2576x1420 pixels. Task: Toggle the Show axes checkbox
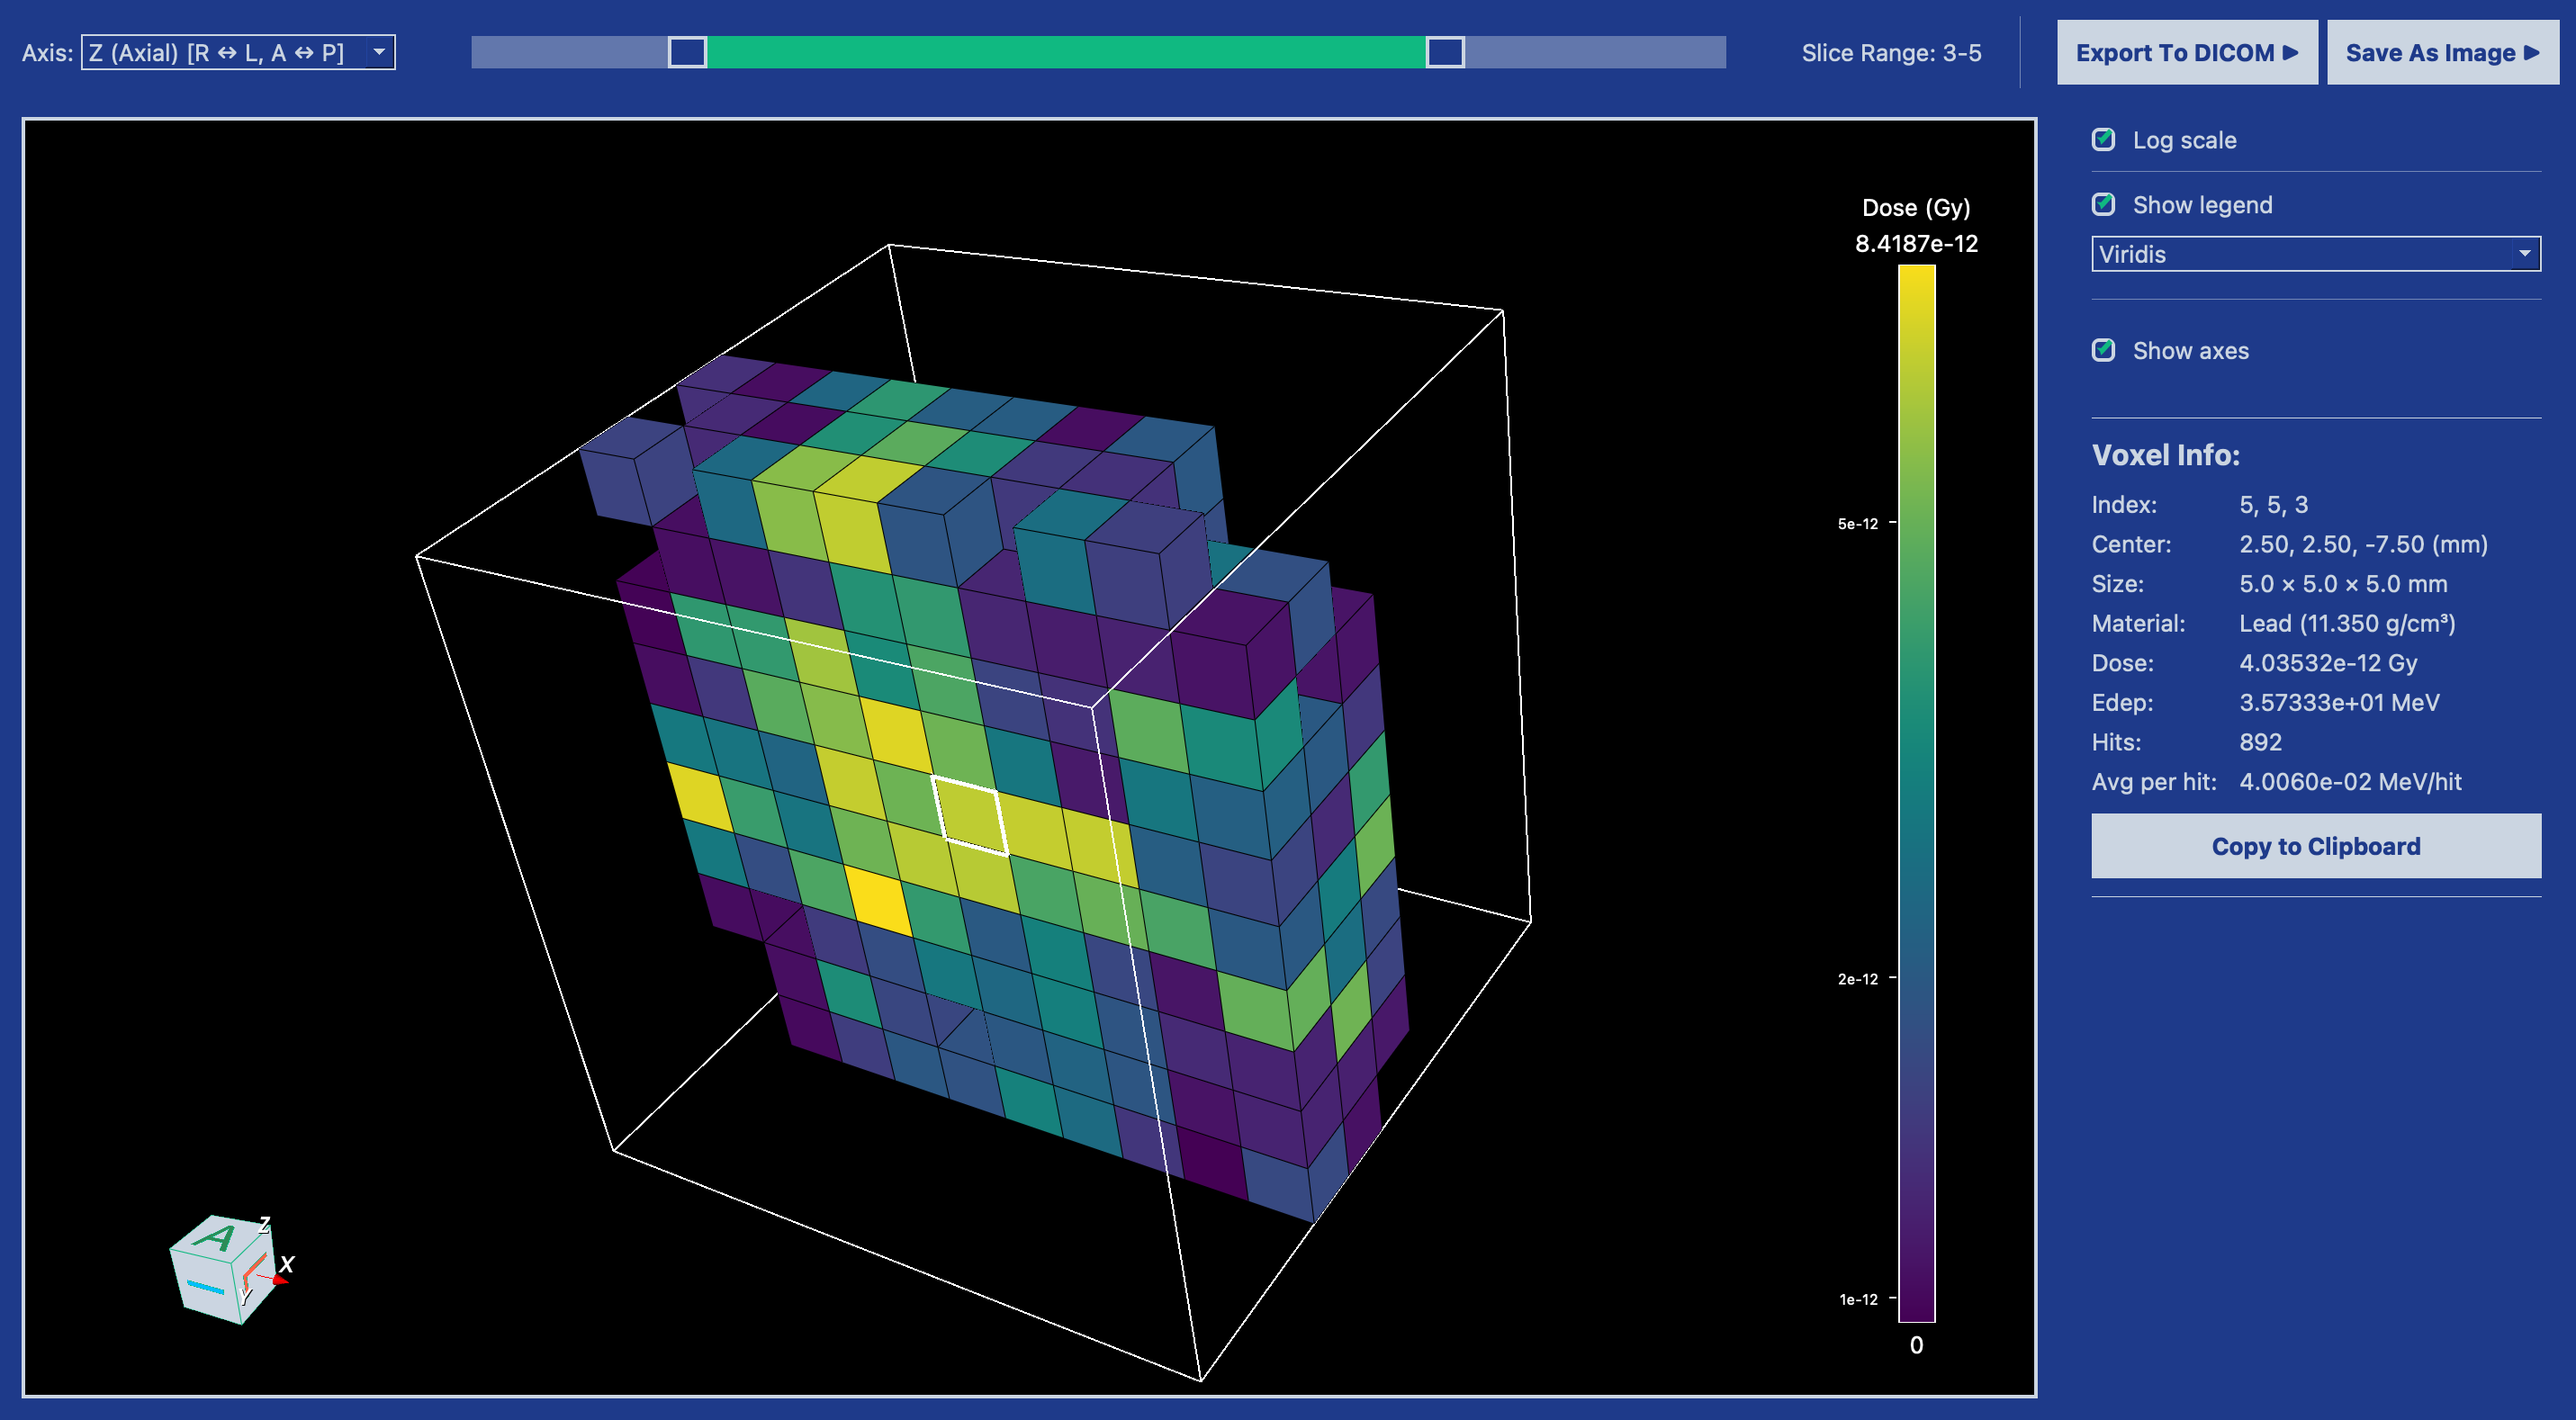pos(2103,350)
